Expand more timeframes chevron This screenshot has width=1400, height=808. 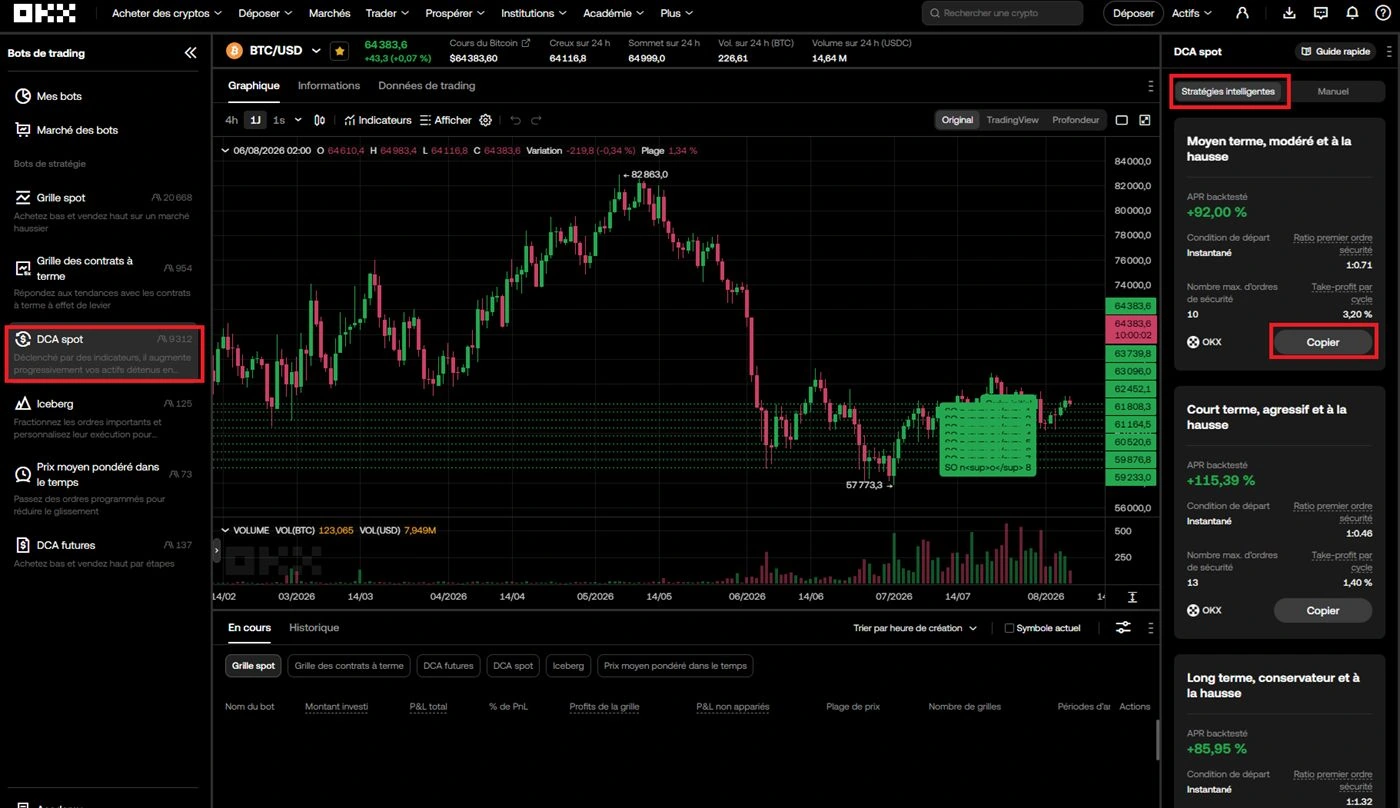[x=298, y=120]
